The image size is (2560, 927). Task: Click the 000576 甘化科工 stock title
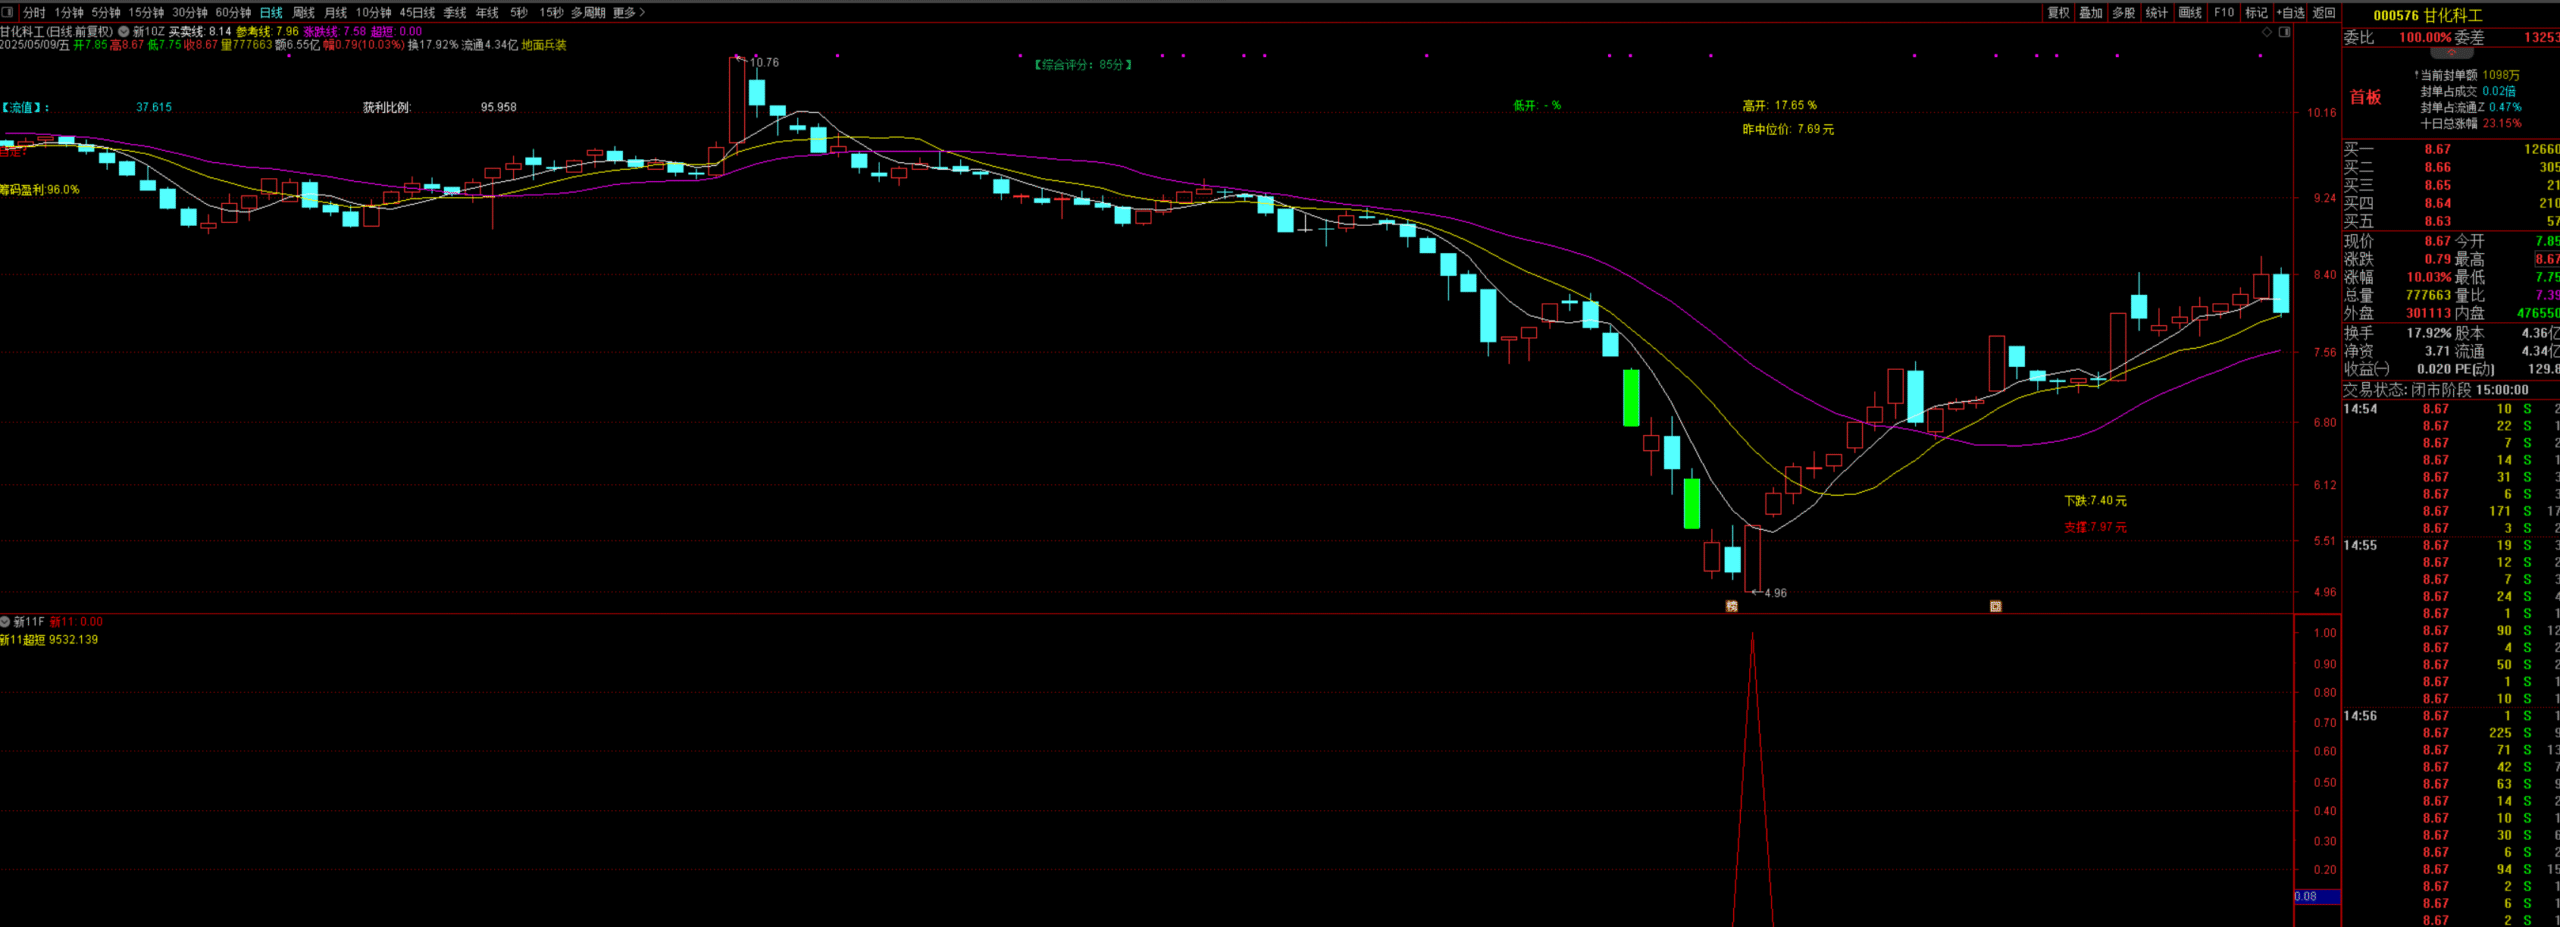tap(2426, 15)
